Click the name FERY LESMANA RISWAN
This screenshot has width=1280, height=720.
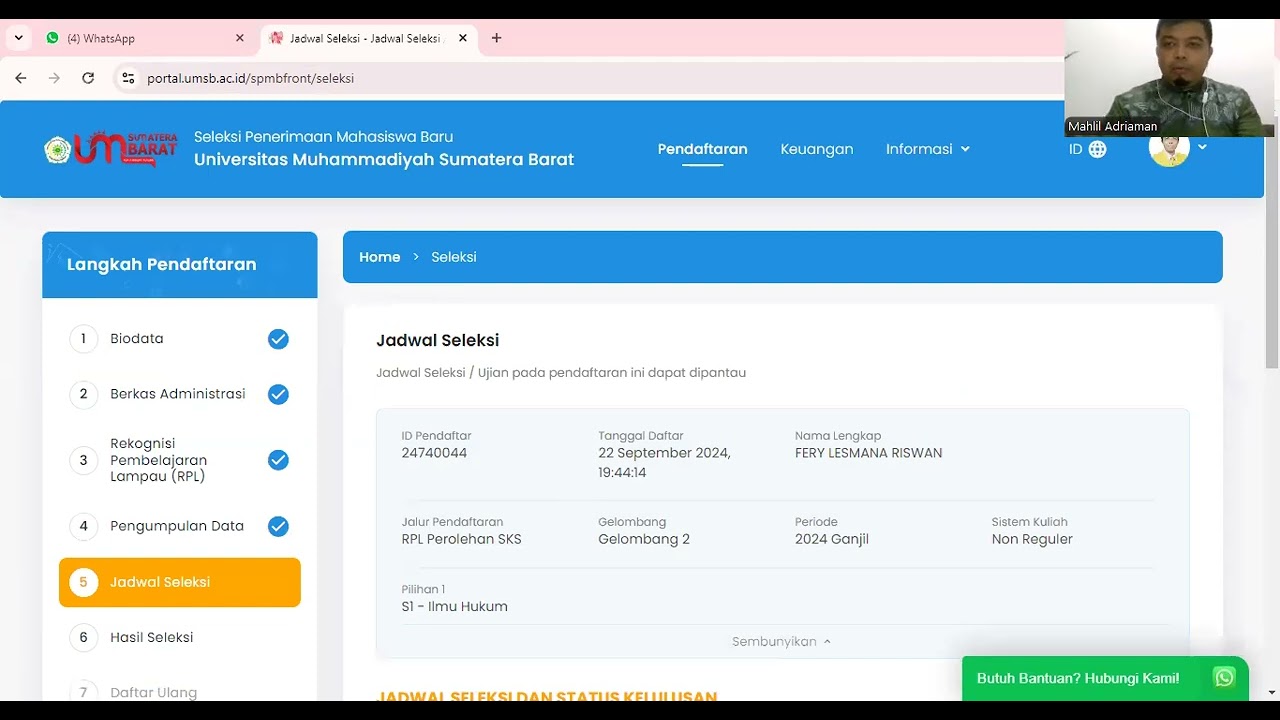pyautogui.click(x=868, y=453)
